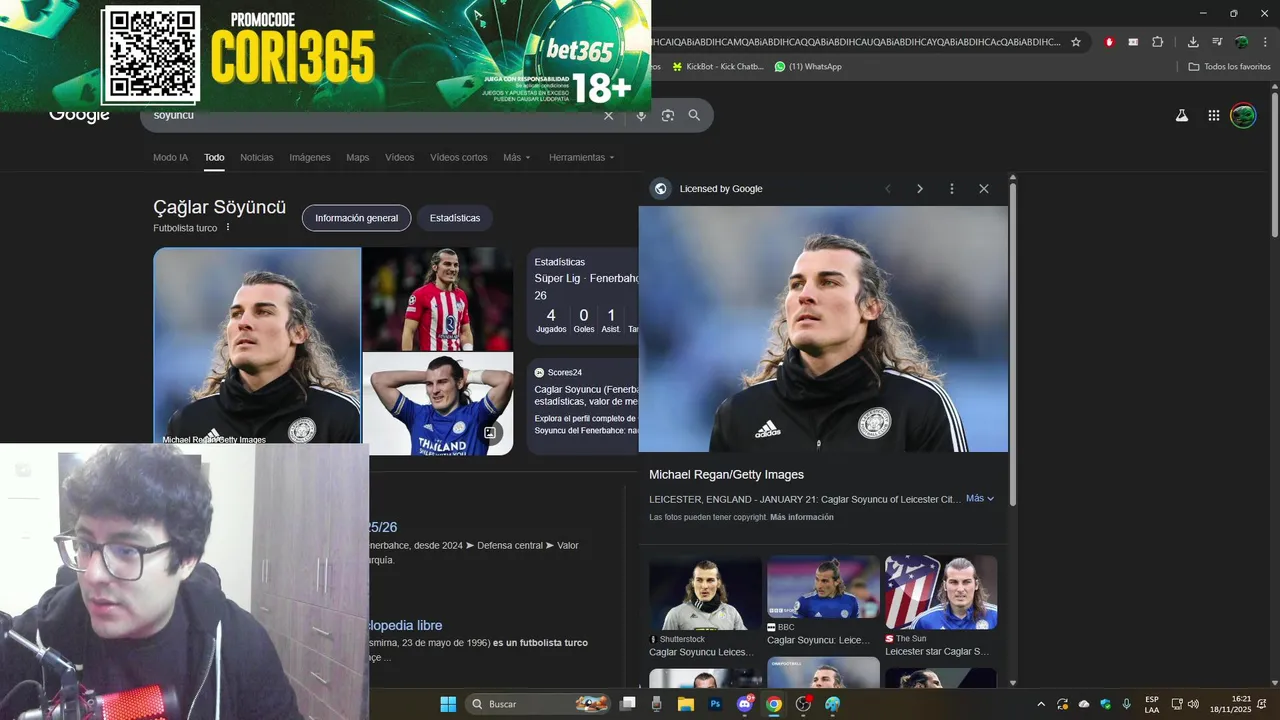Close the image viewer panel
Screen dimensions: 1280x720
[x=984, y=189]
